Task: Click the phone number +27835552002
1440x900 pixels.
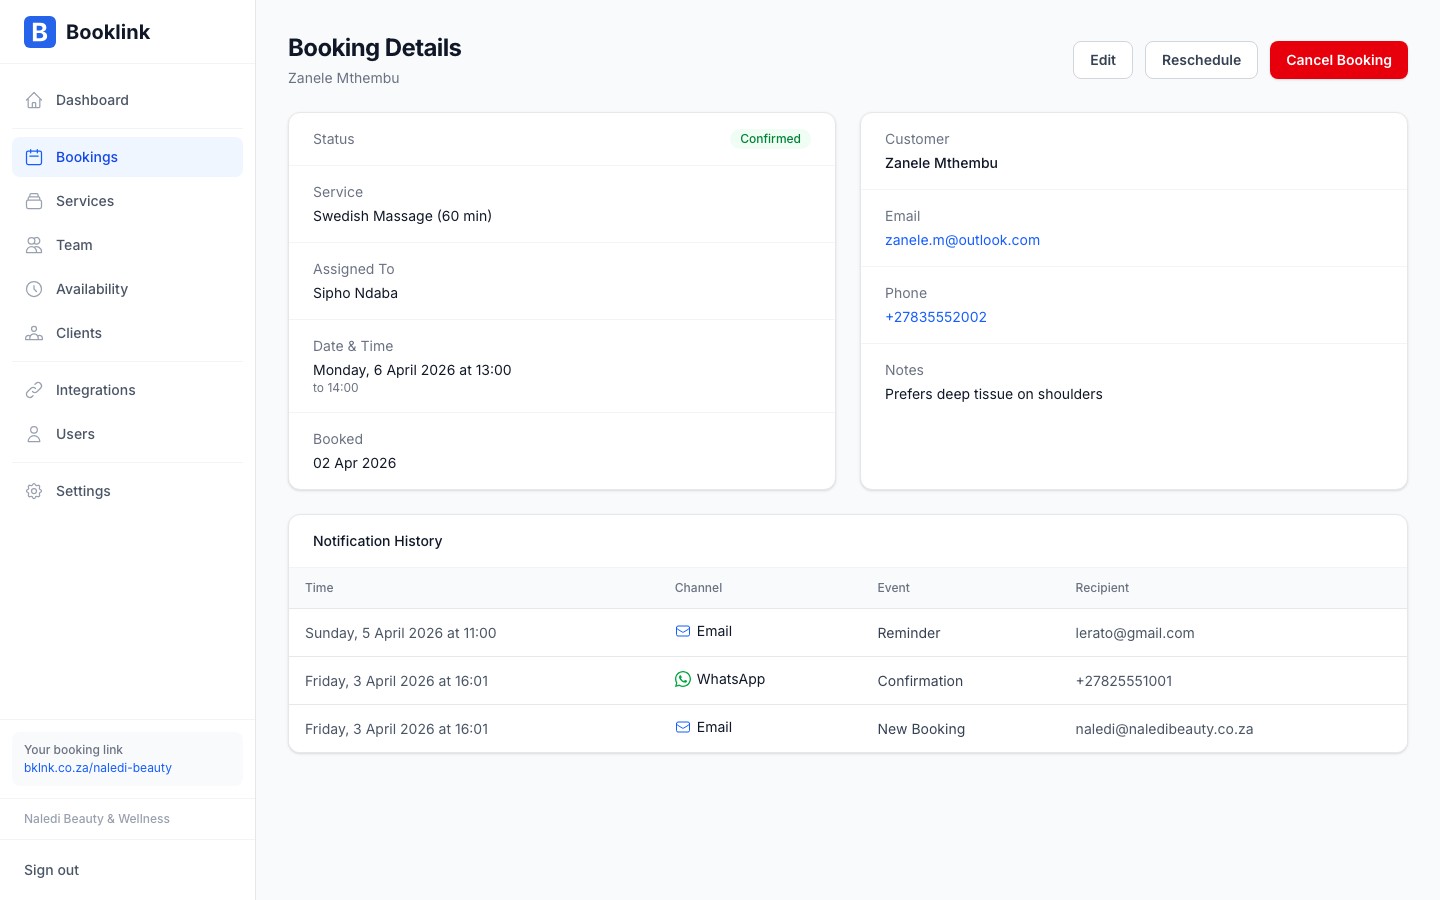Action: 936,317
